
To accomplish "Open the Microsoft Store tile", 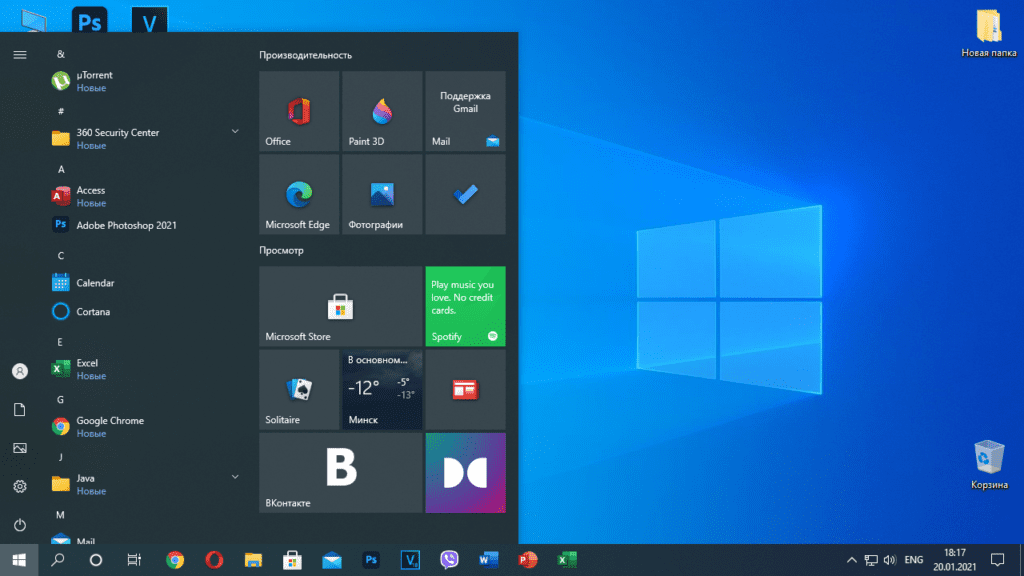I will tap(341, 306).
